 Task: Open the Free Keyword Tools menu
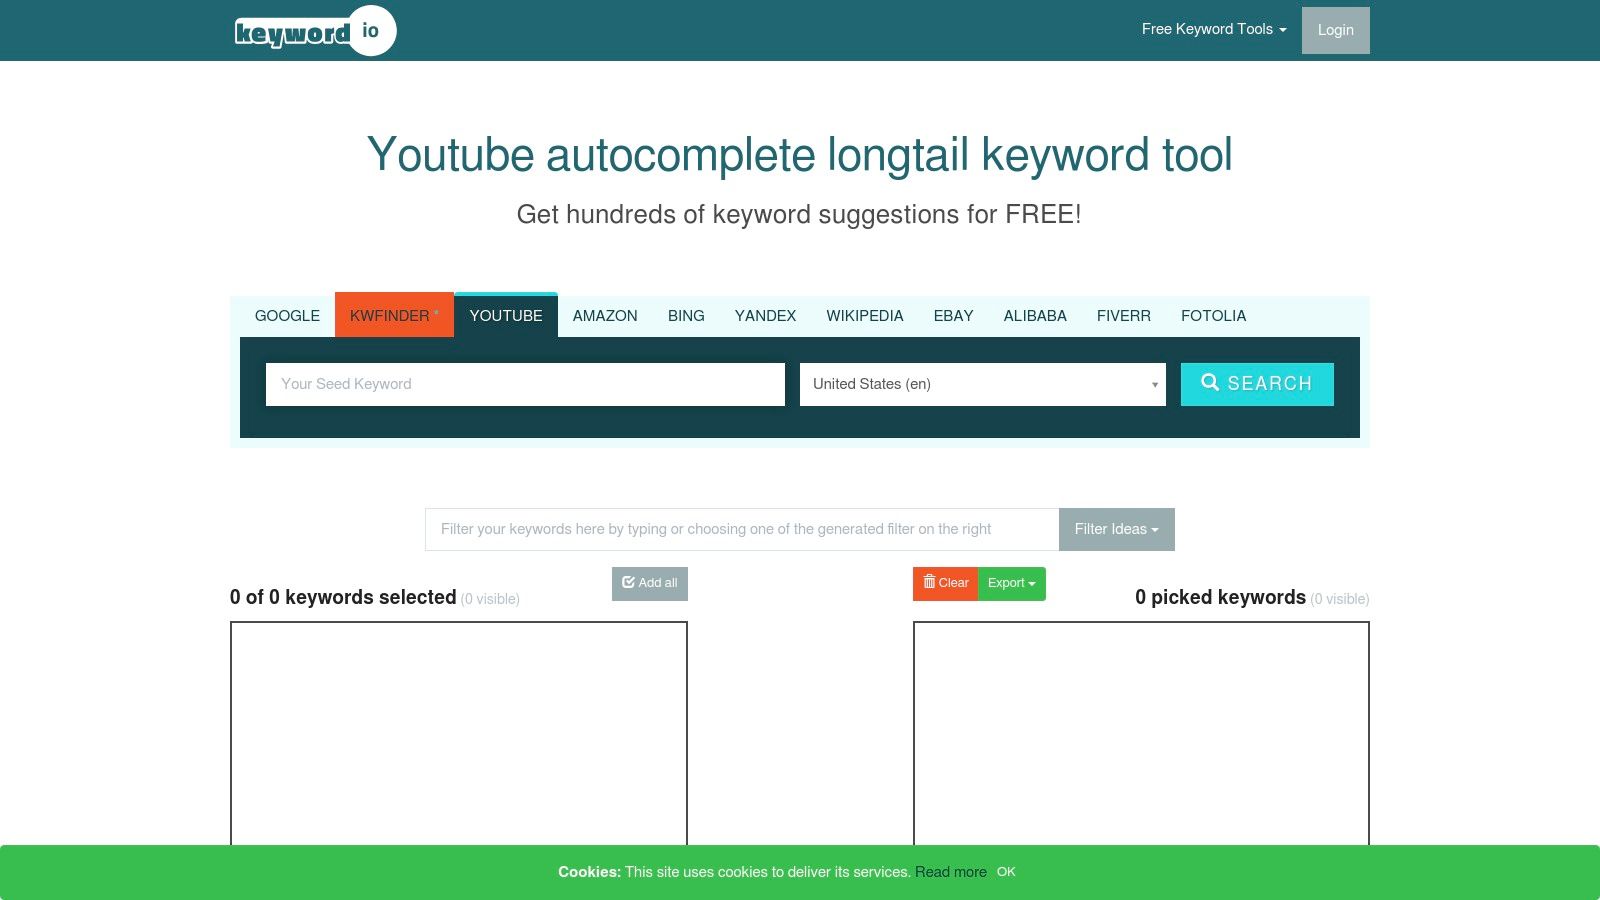[x=1213, y=29]
